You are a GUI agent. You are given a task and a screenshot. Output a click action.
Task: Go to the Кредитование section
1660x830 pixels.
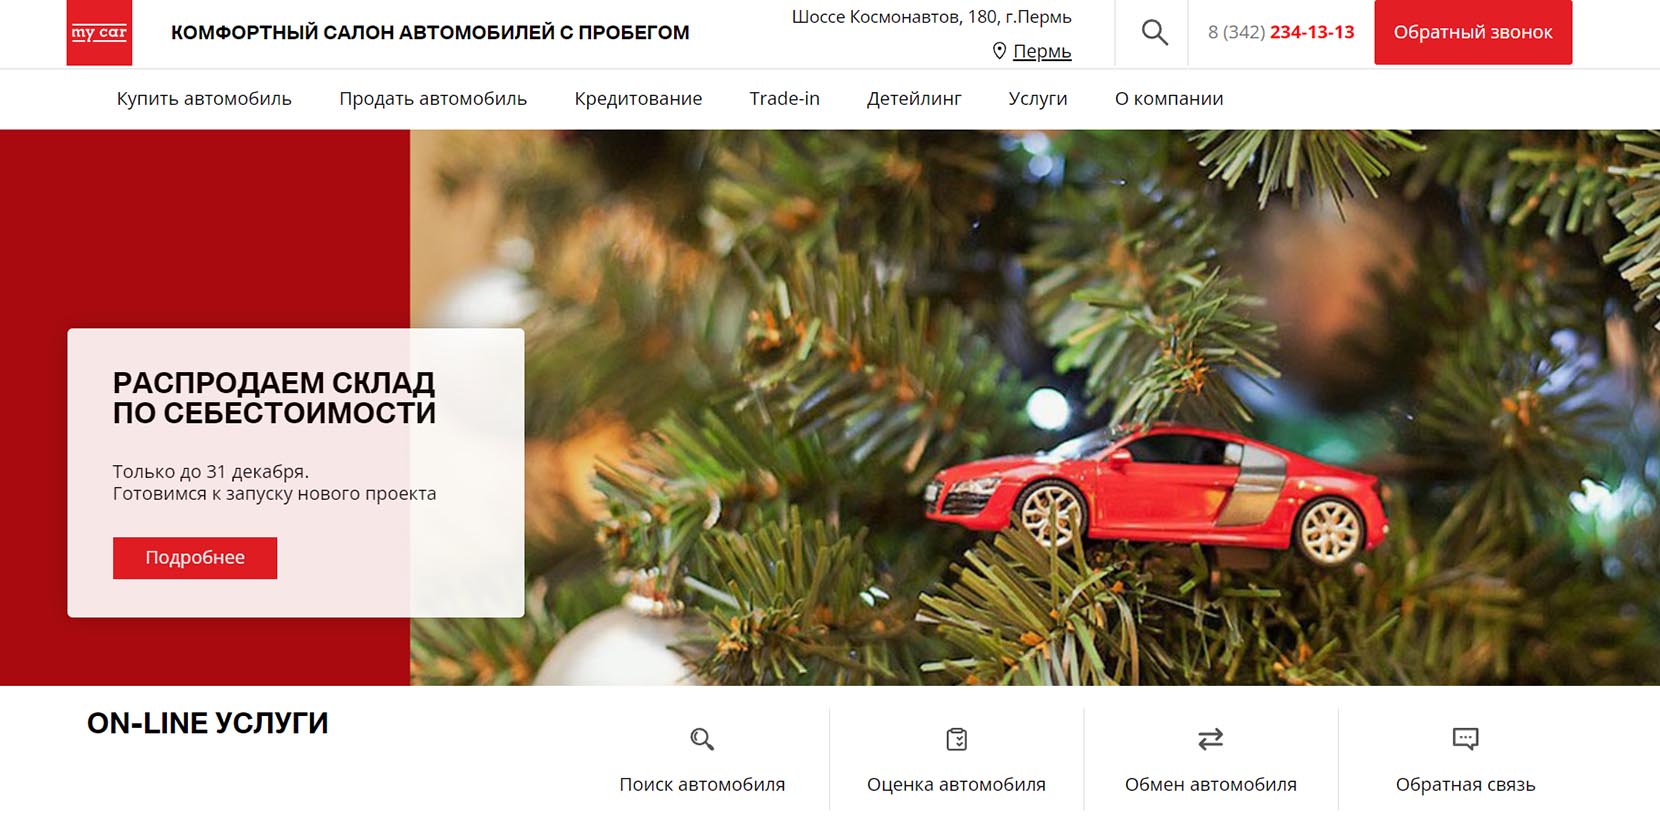coord(638,99)
